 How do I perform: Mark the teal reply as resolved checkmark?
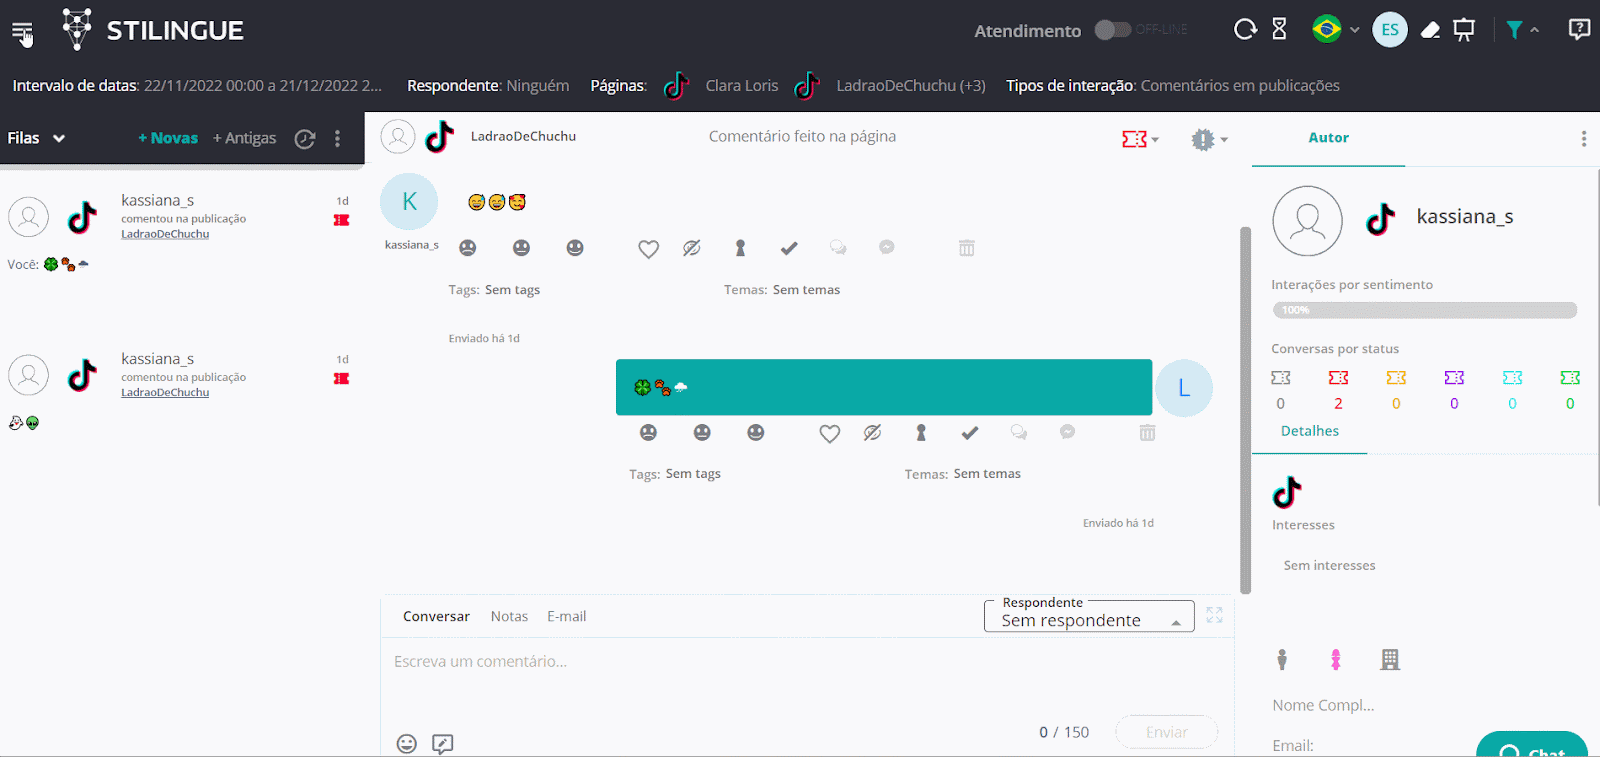[x=969, y=433]
